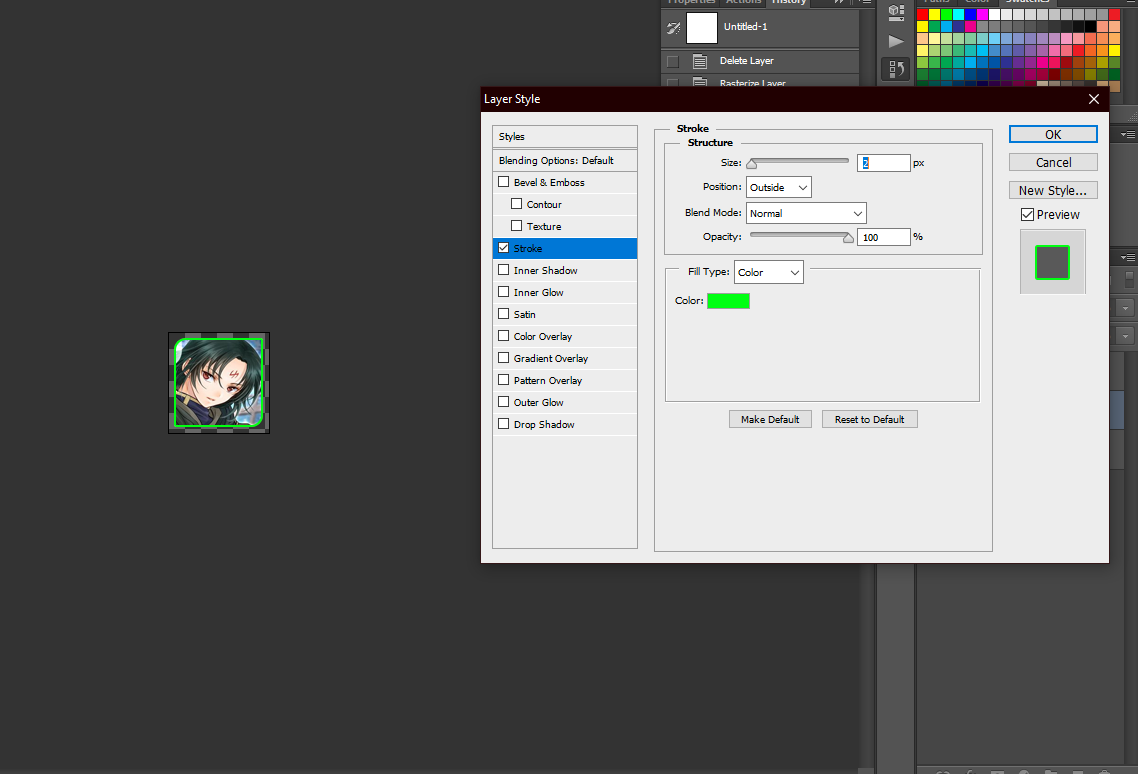Uncheck the Stroke effect checkbox

(504, 248)
